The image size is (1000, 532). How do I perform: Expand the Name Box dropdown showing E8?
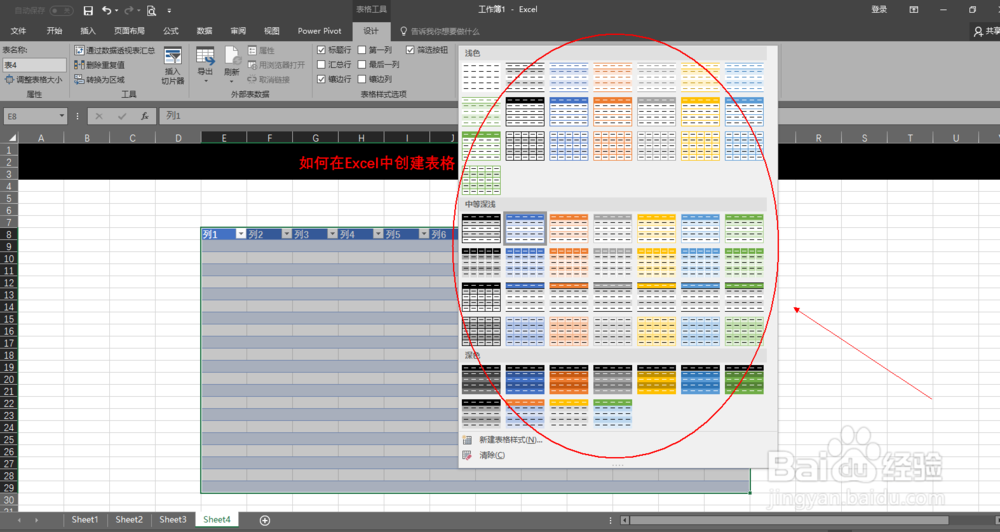pyautogui.click(x=62, y=116)
